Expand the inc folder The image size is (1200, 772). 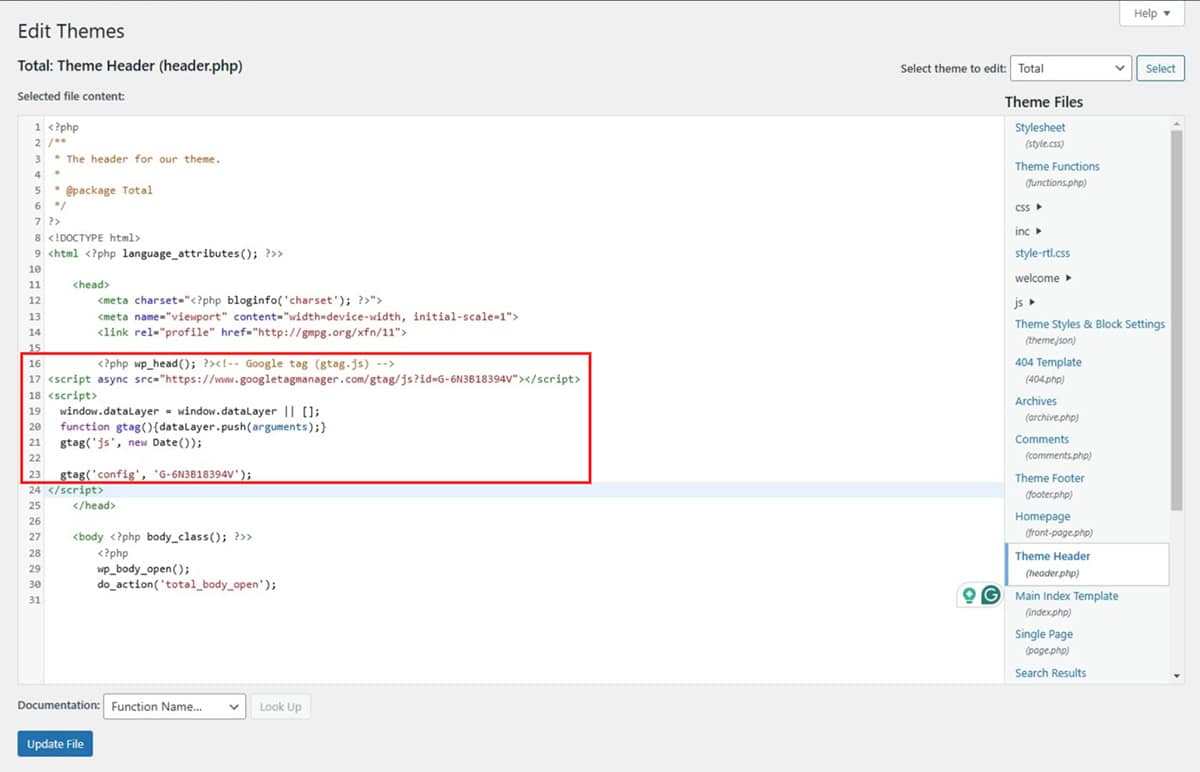1029,231
